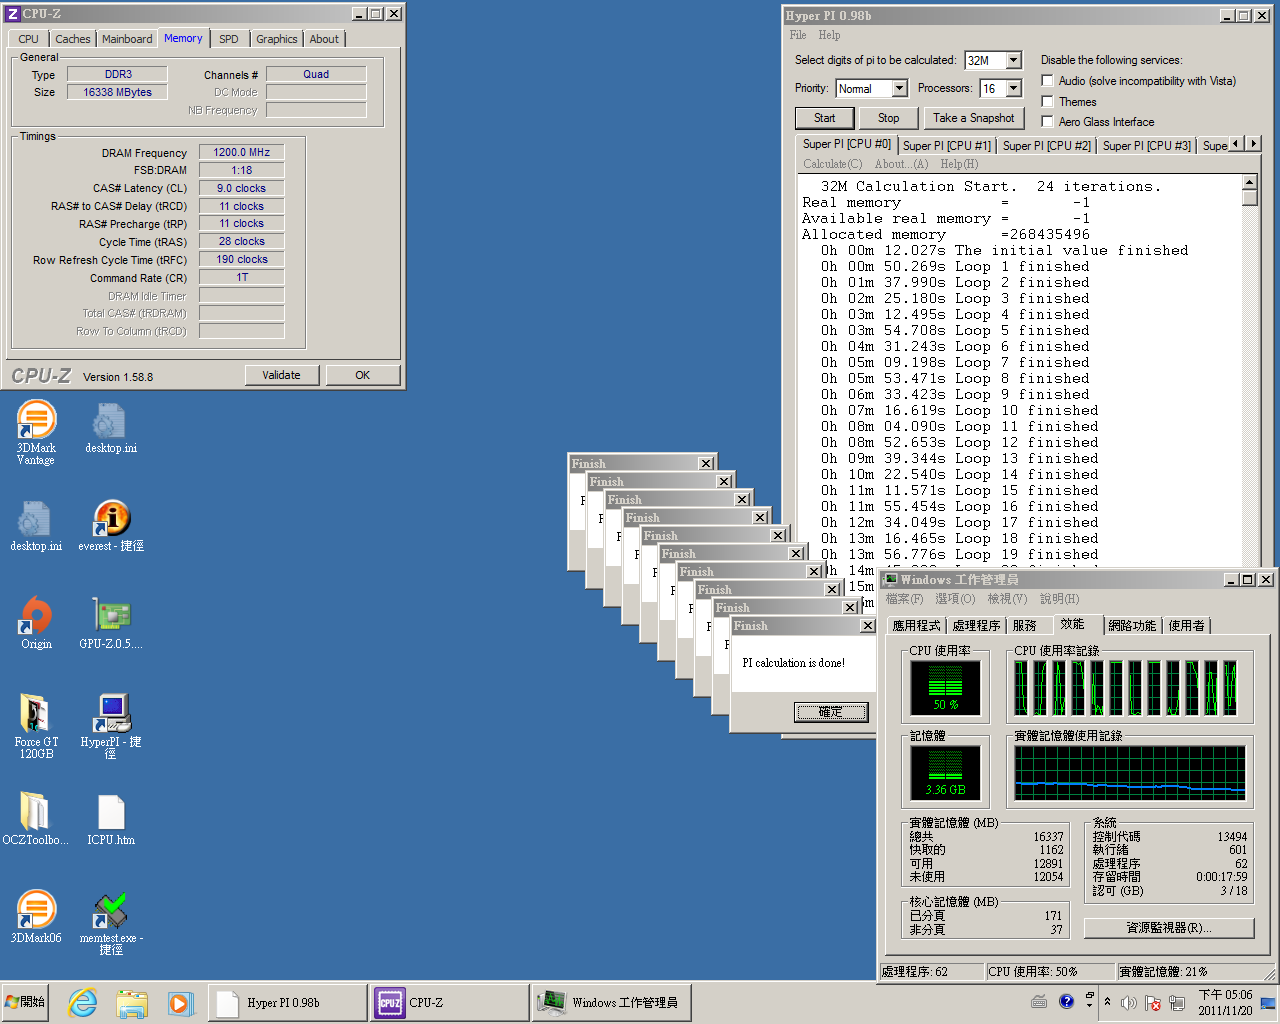The height and width of the screenshot is (1024, 1280).
Task: Open Windows Media Player taskbar icon
Action: coord(179,1003)
